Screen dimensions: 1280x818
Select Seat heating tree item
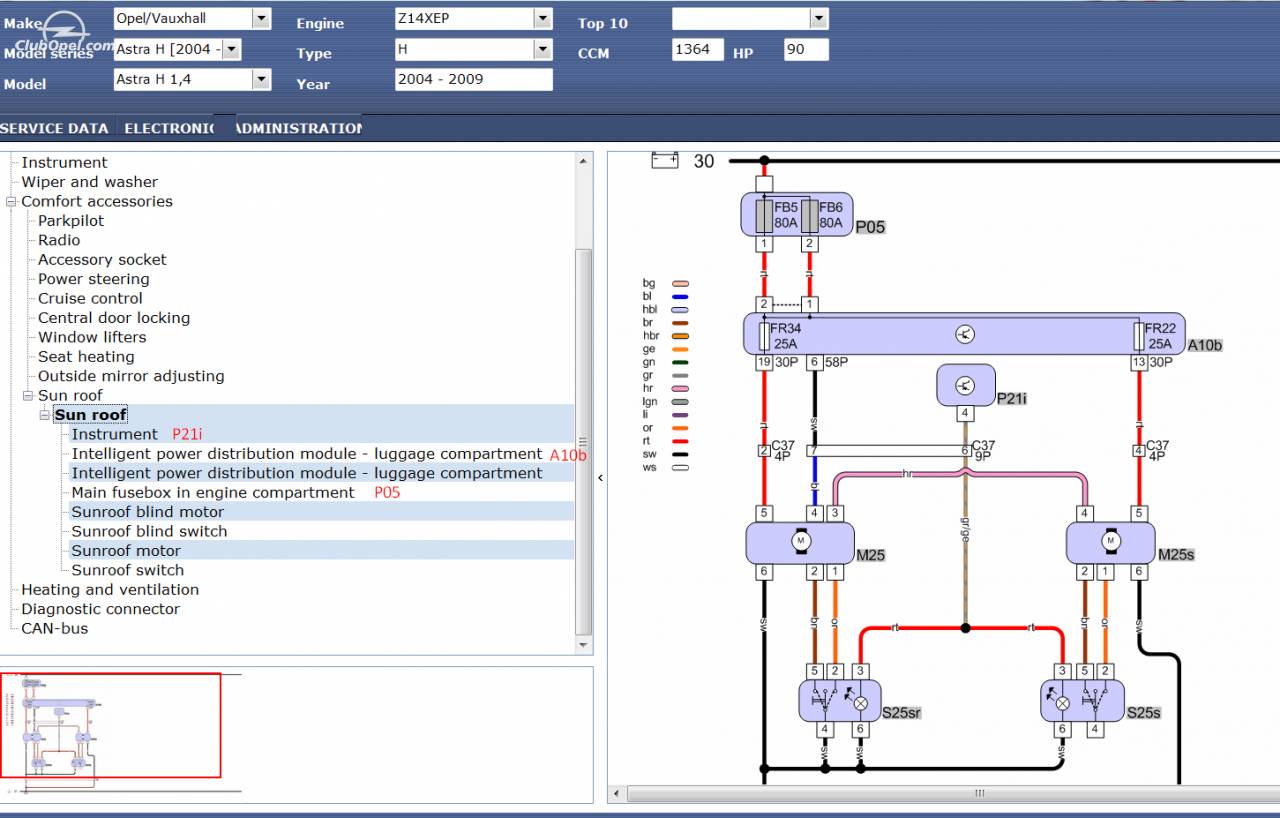(86, 357)
